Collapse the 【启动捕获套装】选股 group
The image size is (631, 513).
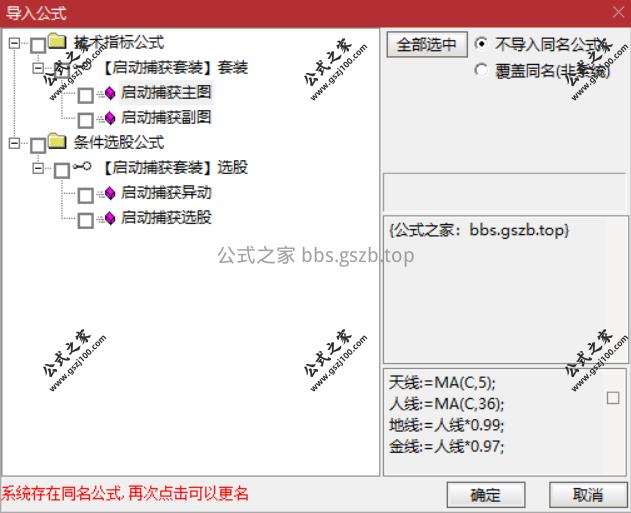(38, 168)
